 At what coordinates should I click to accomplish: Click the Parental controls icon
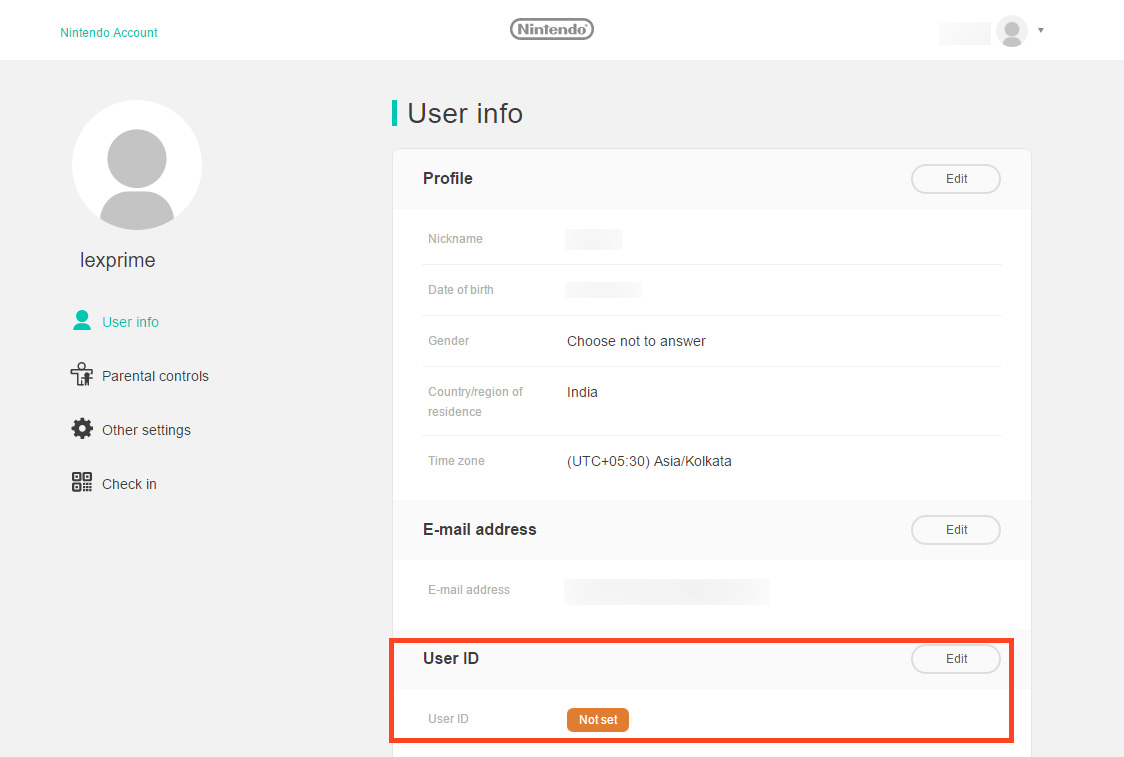pos(82,375)
